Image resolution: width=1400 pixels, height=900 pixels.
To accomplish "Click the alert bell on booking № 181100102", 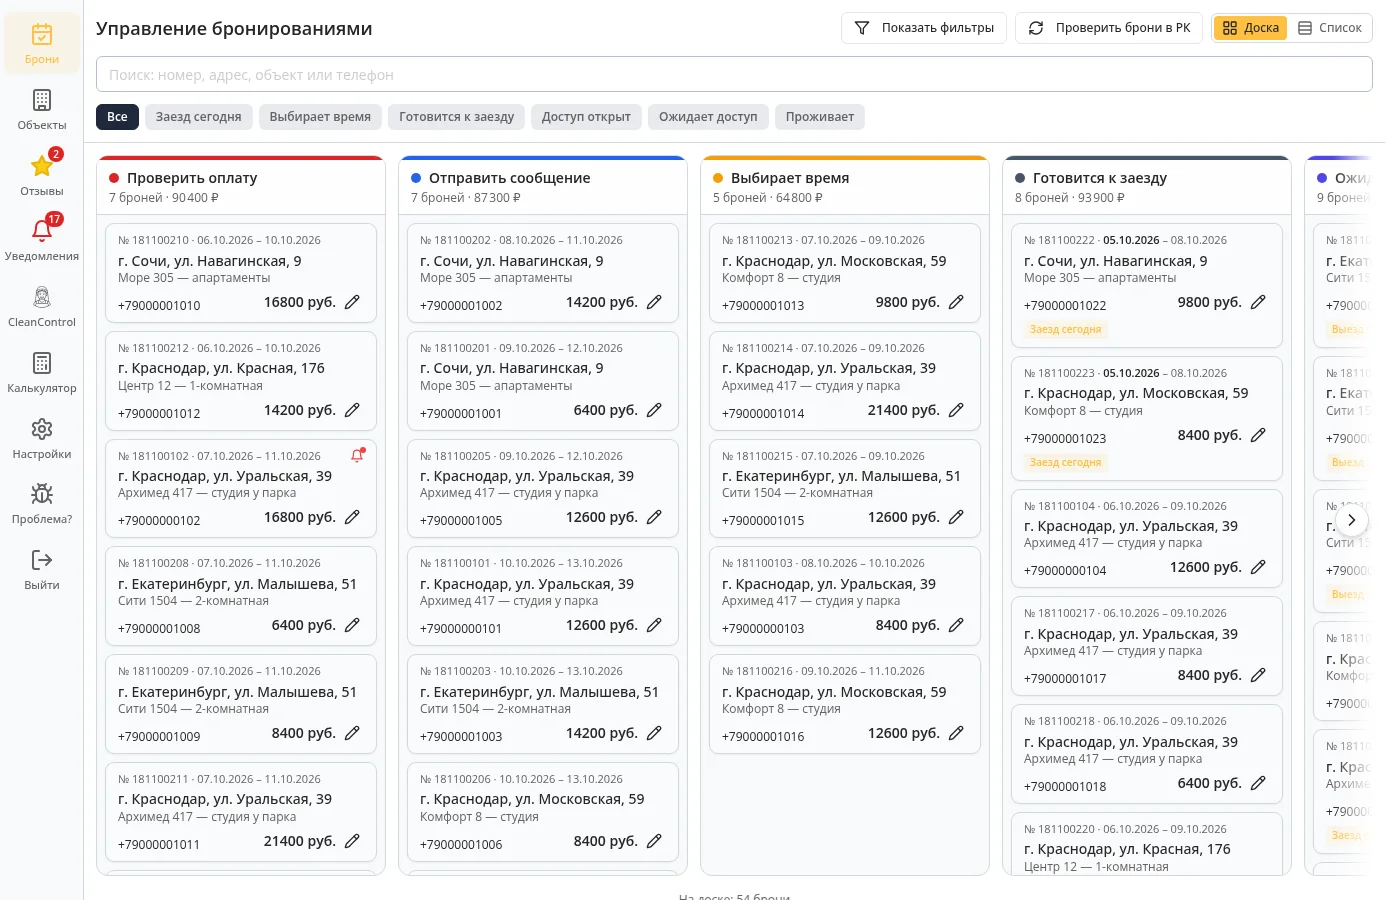I will click(x=357, y=455).
